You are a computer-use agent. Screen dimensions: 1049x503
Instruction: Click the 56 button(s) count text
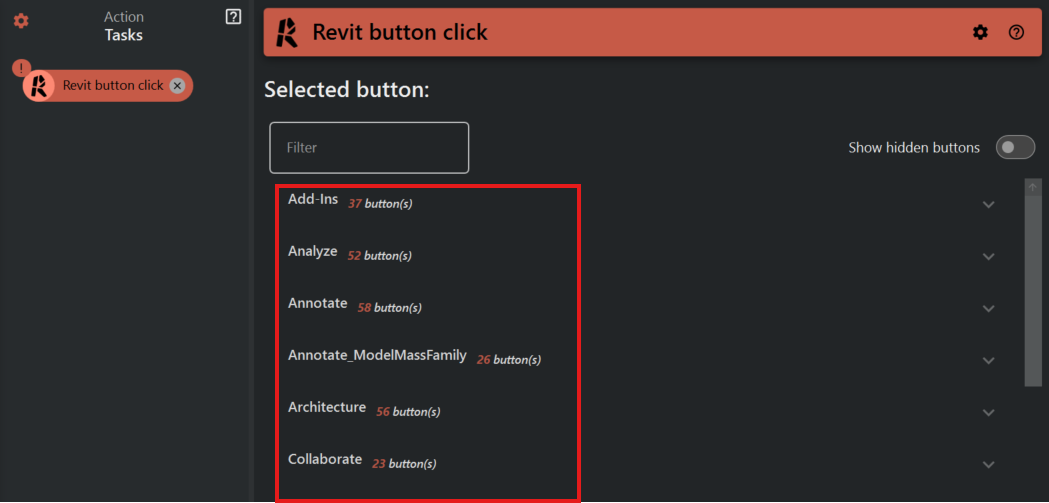pyautogui.click(x=408, y=412)
